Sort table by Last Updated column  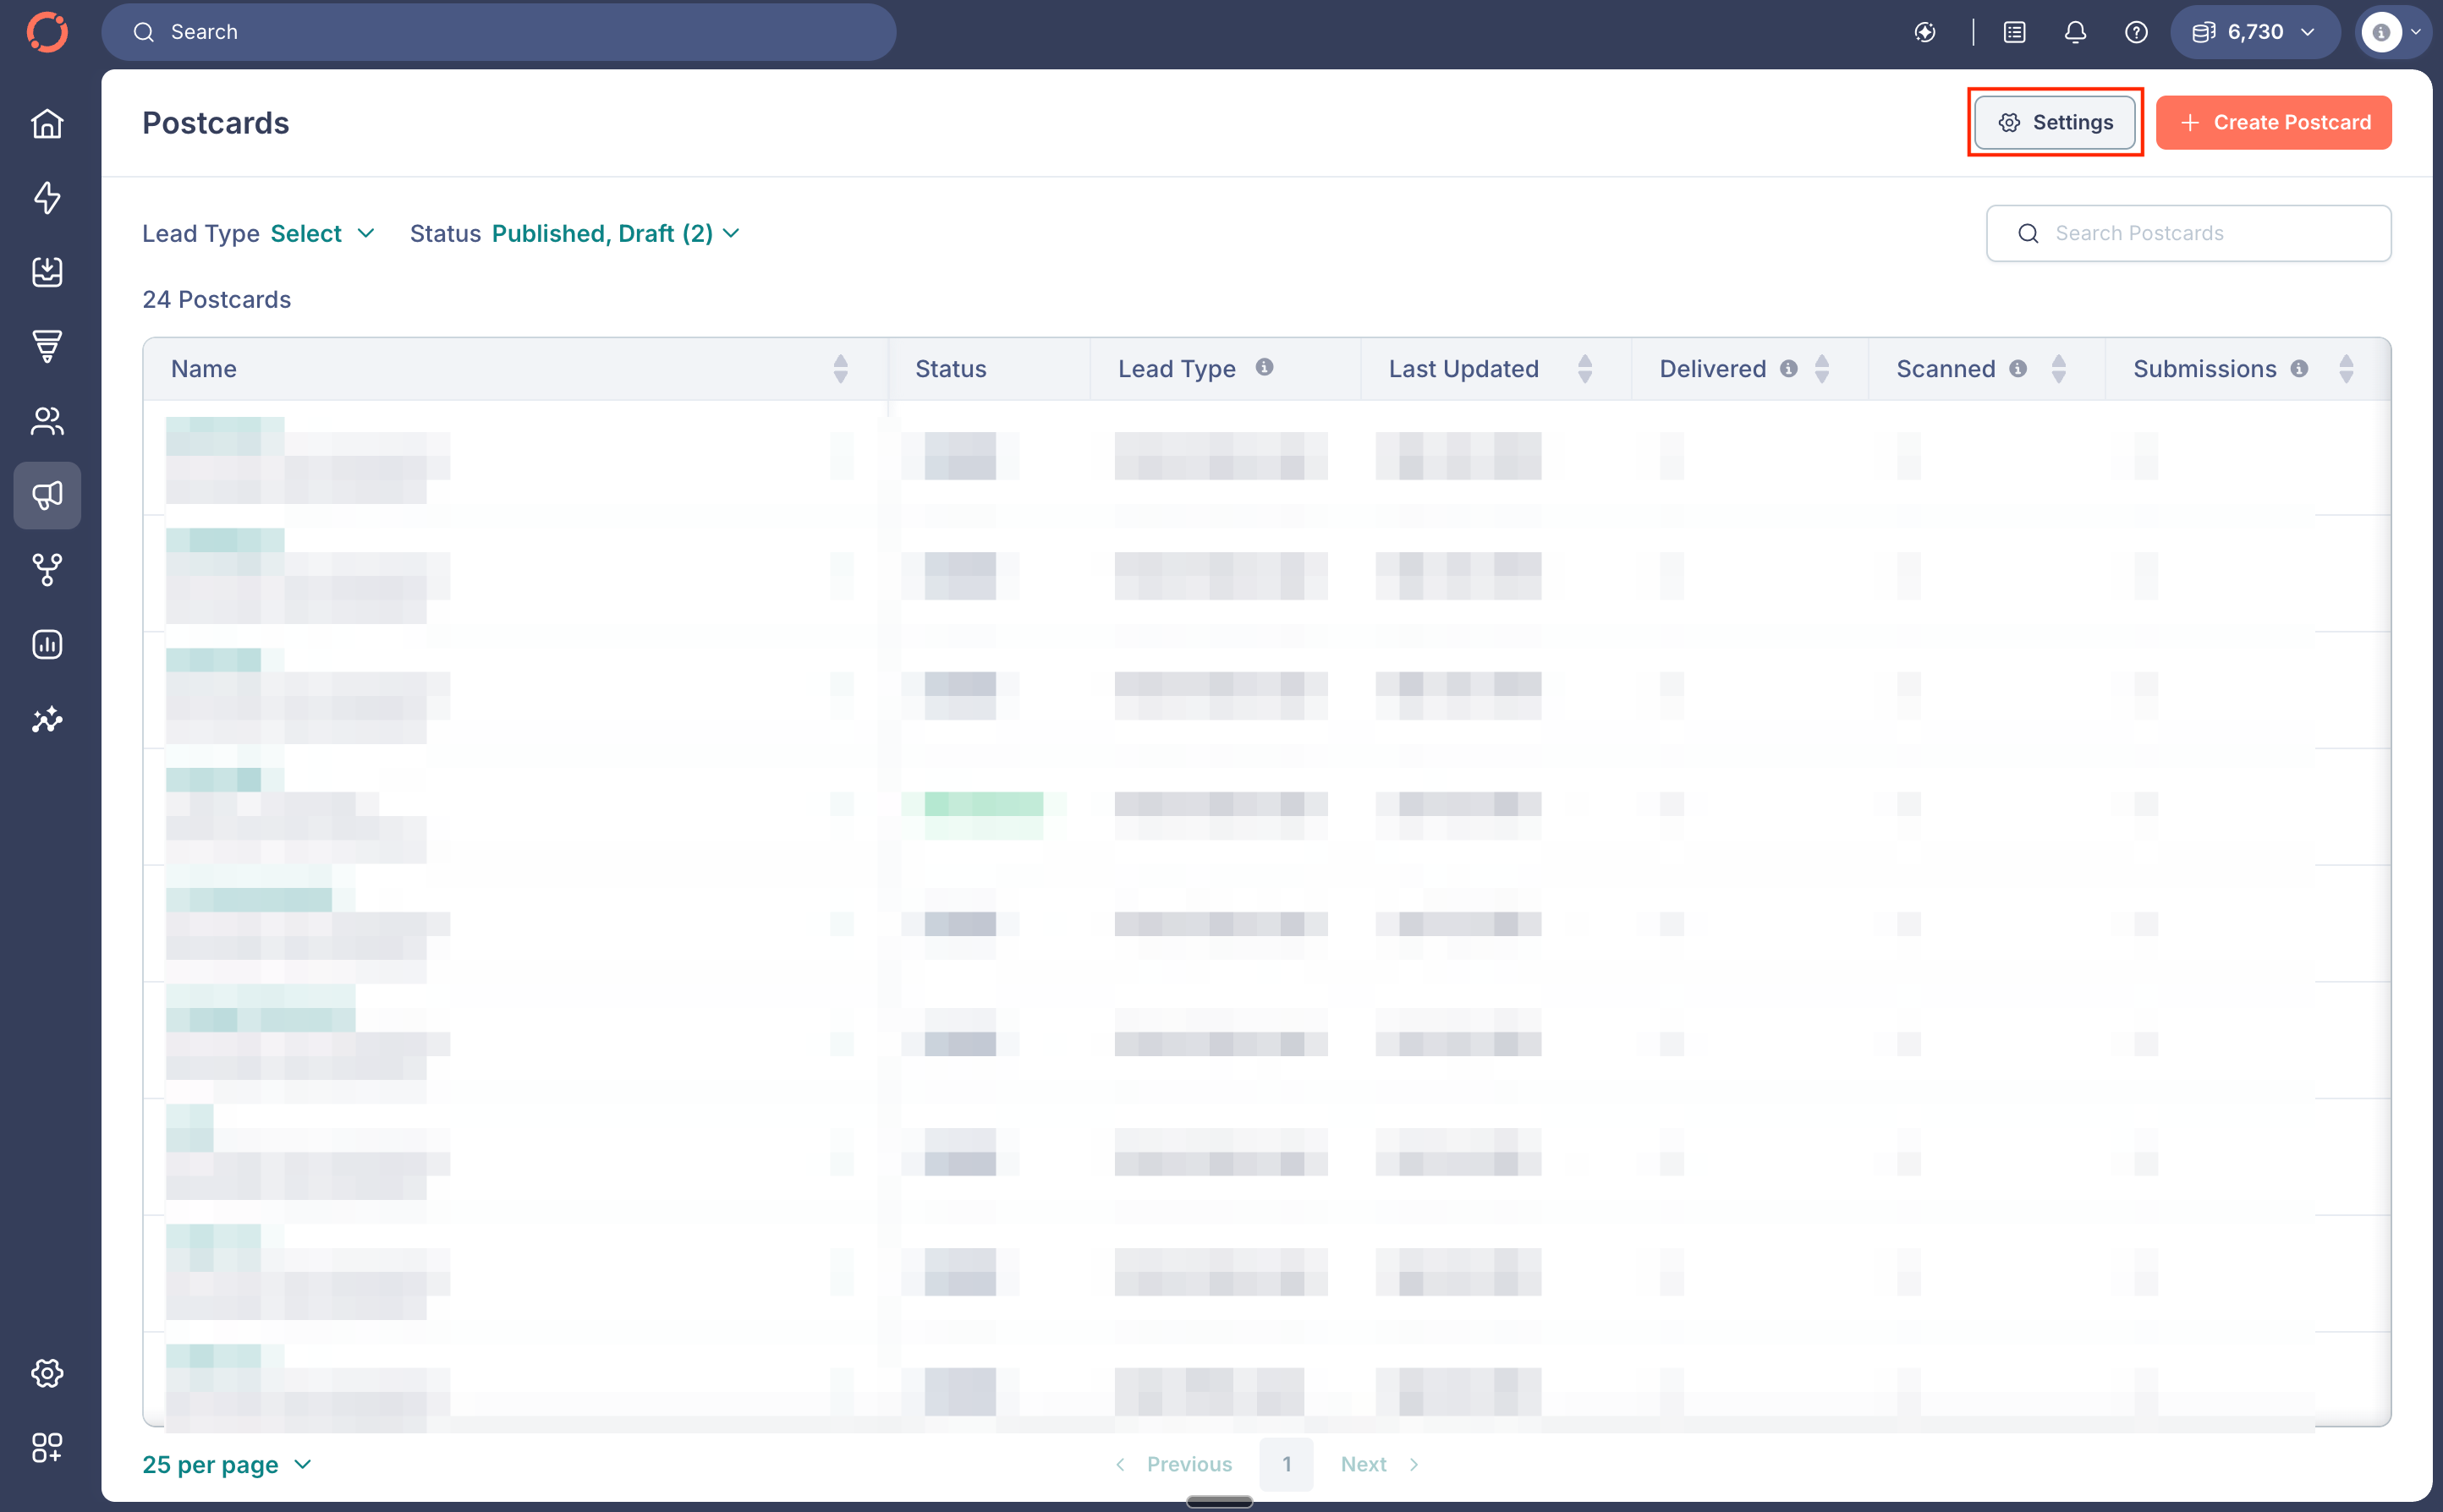(1584, 369)
